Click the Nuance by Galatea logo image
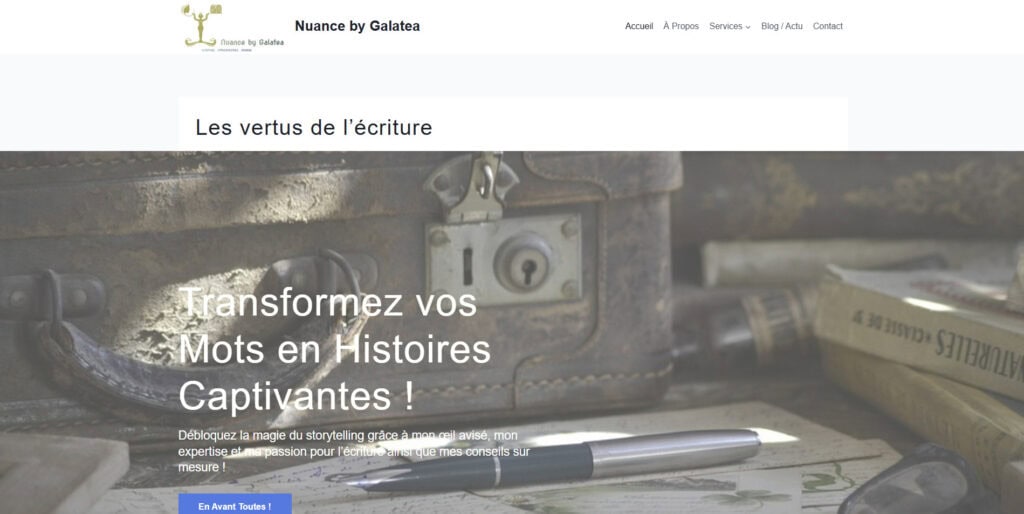 [232, 27]
